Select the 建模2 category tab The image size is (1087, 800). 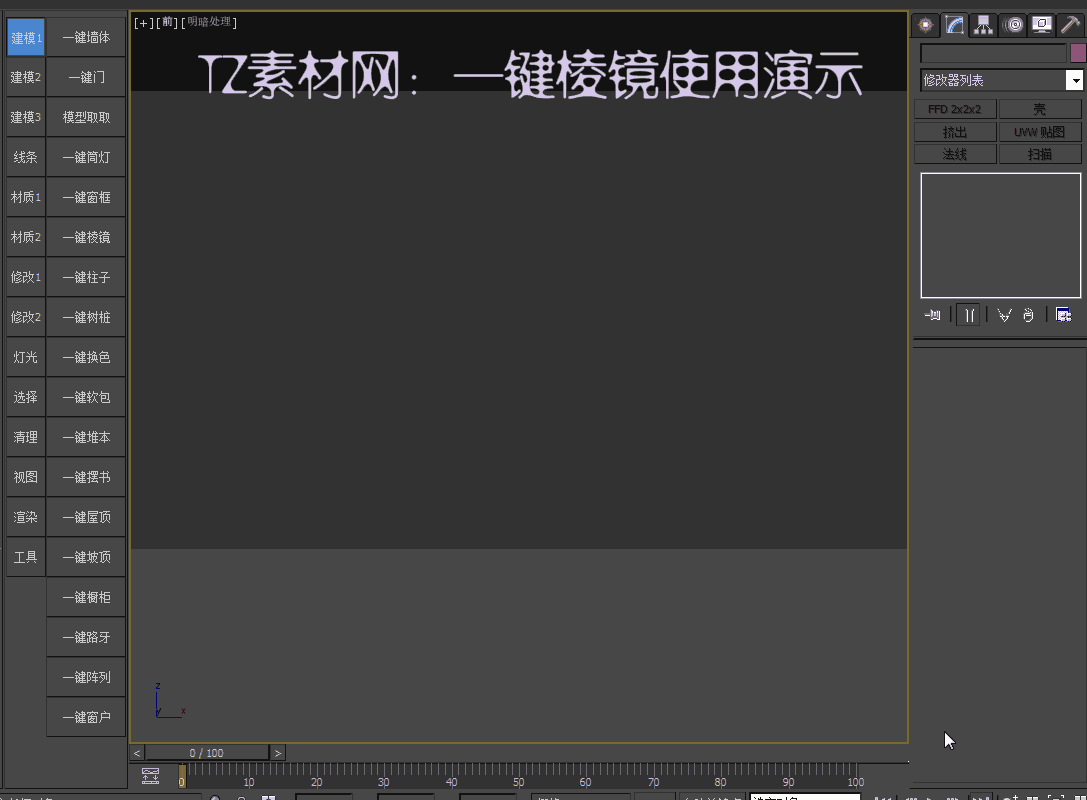point(26,77)
